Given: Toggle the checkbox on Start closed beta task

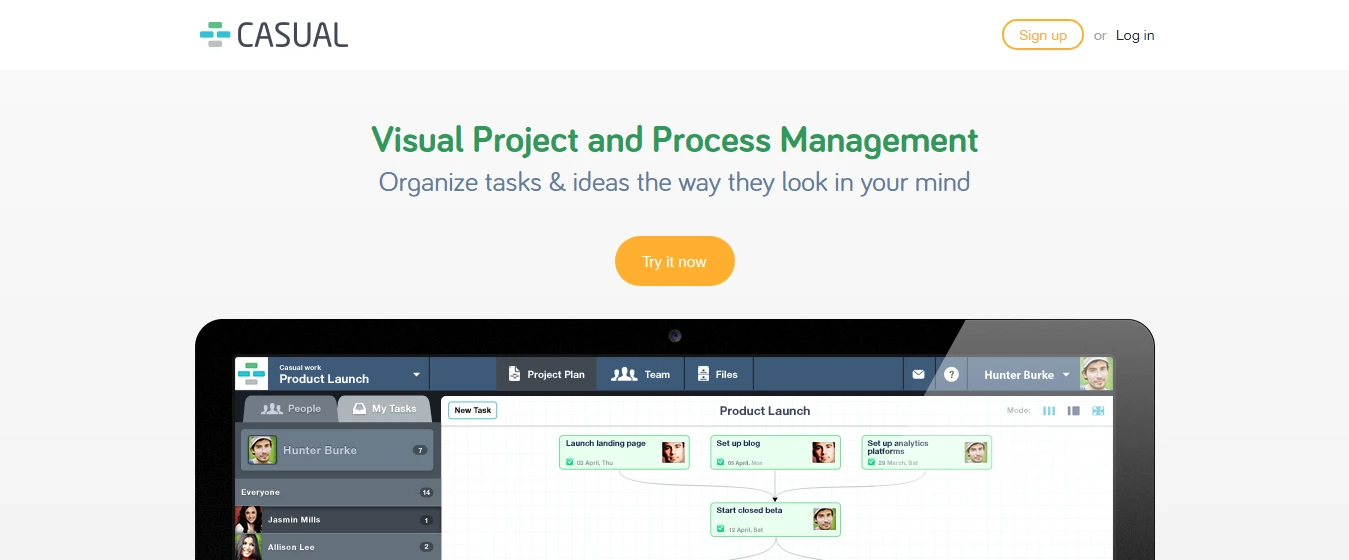Looking at the screenshot, I should [720, 530].
